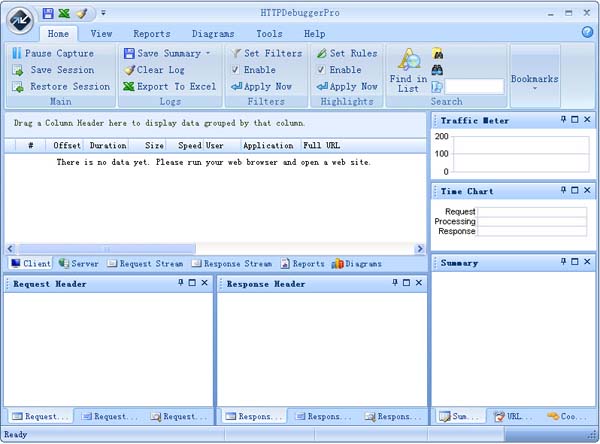Click the Application column header

click(268, 145)
